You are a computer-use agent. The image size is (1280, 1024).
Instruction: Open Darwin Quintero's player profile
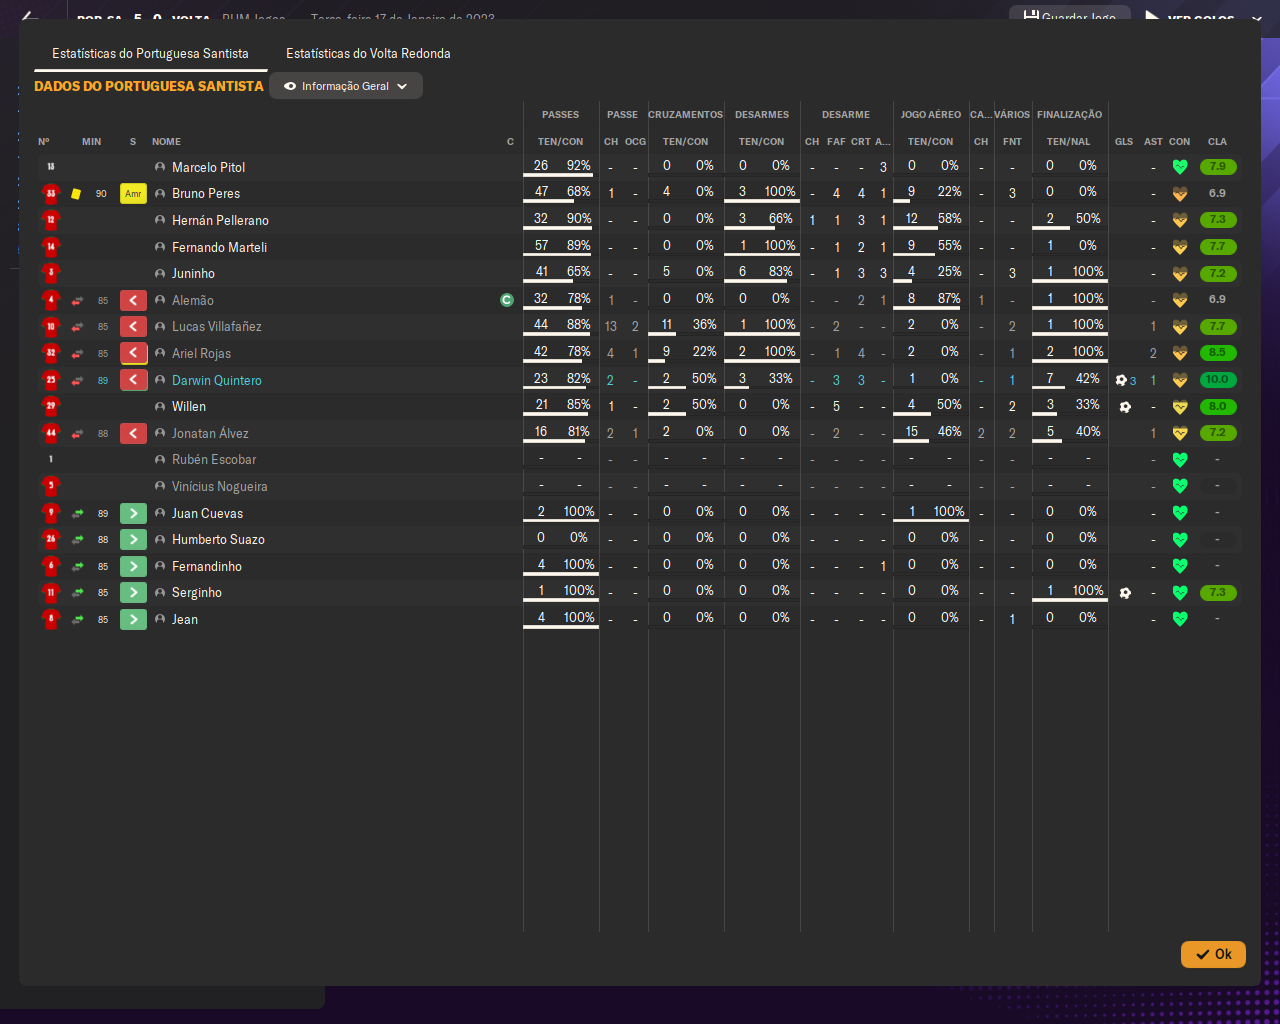[217, 380]
